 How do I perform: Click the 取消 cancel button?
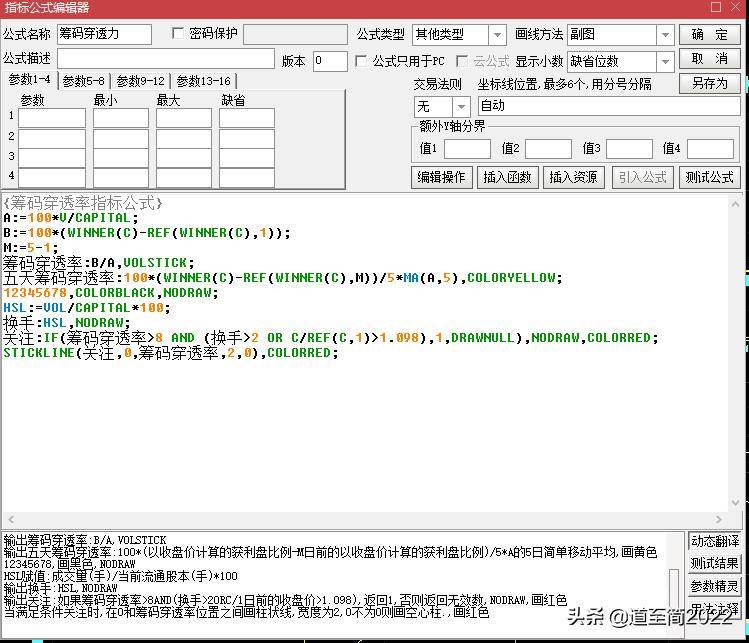(x=709, y=59)
